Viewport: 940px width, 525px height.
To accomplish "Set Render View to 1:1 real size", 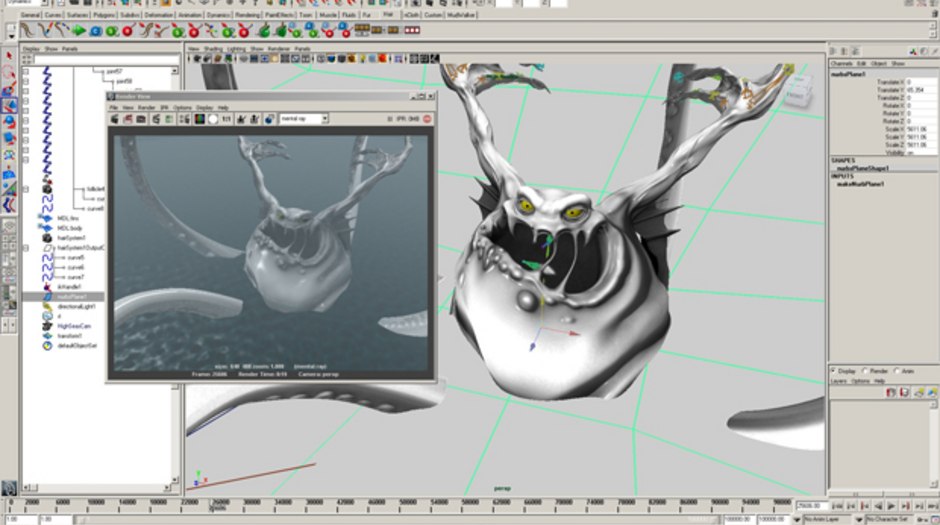I will coord(226,119).
